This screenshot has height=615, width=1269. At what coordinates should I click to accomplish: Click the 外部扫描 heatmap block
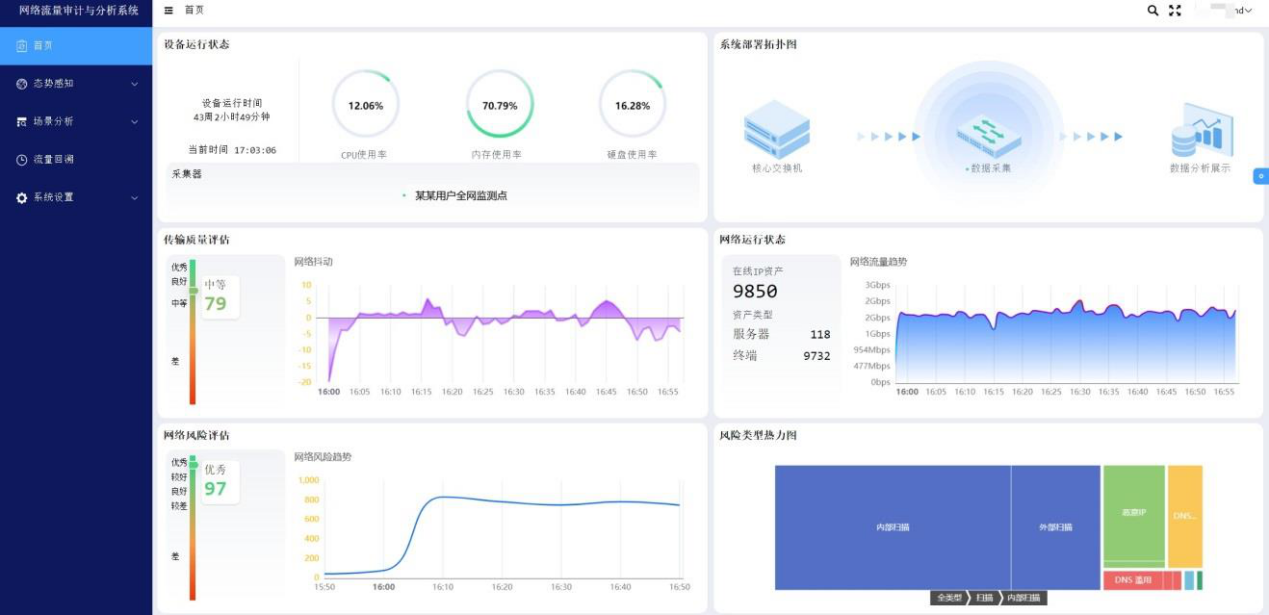coord(1056,527)
